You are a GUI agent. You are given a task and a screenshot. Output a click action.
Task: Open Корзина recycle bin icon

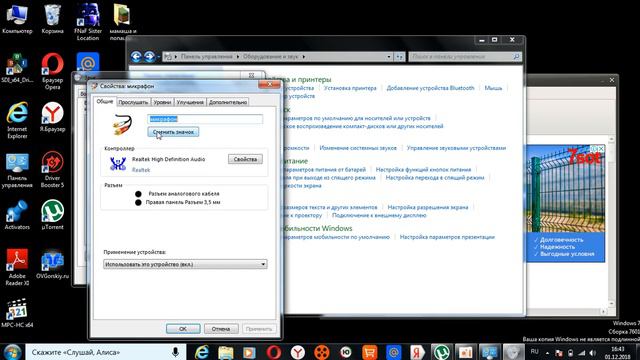pyautogui.click(x=52, y=19)
